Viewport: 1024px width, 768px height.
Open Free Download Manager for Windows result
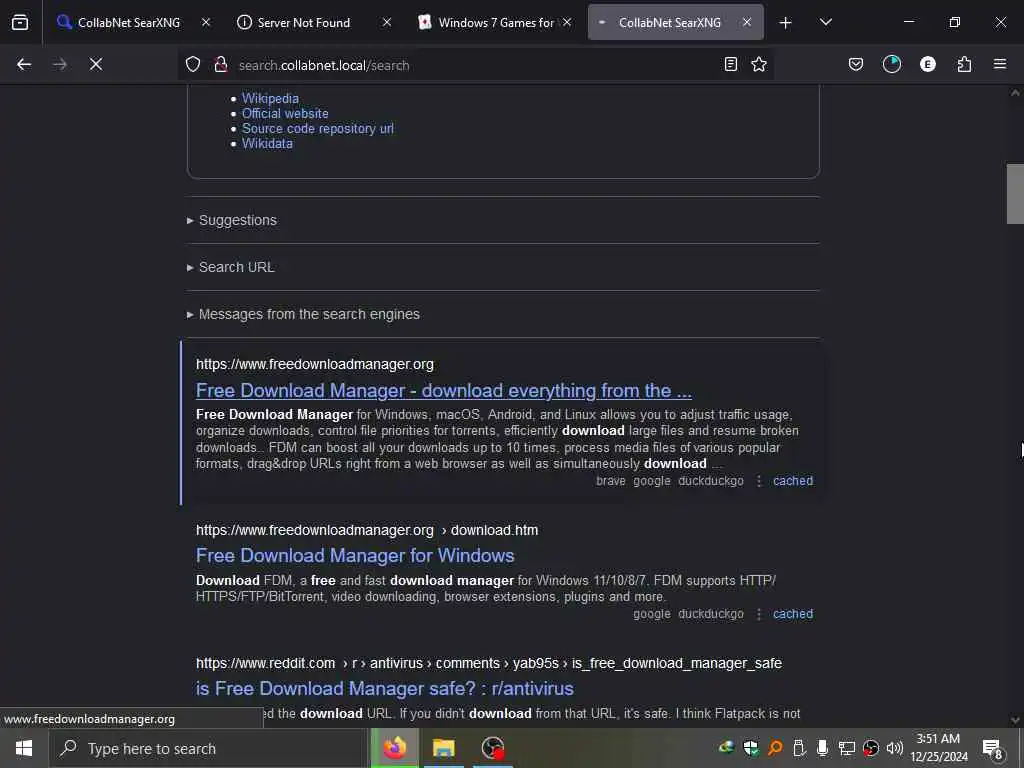(x=355, y=556)
